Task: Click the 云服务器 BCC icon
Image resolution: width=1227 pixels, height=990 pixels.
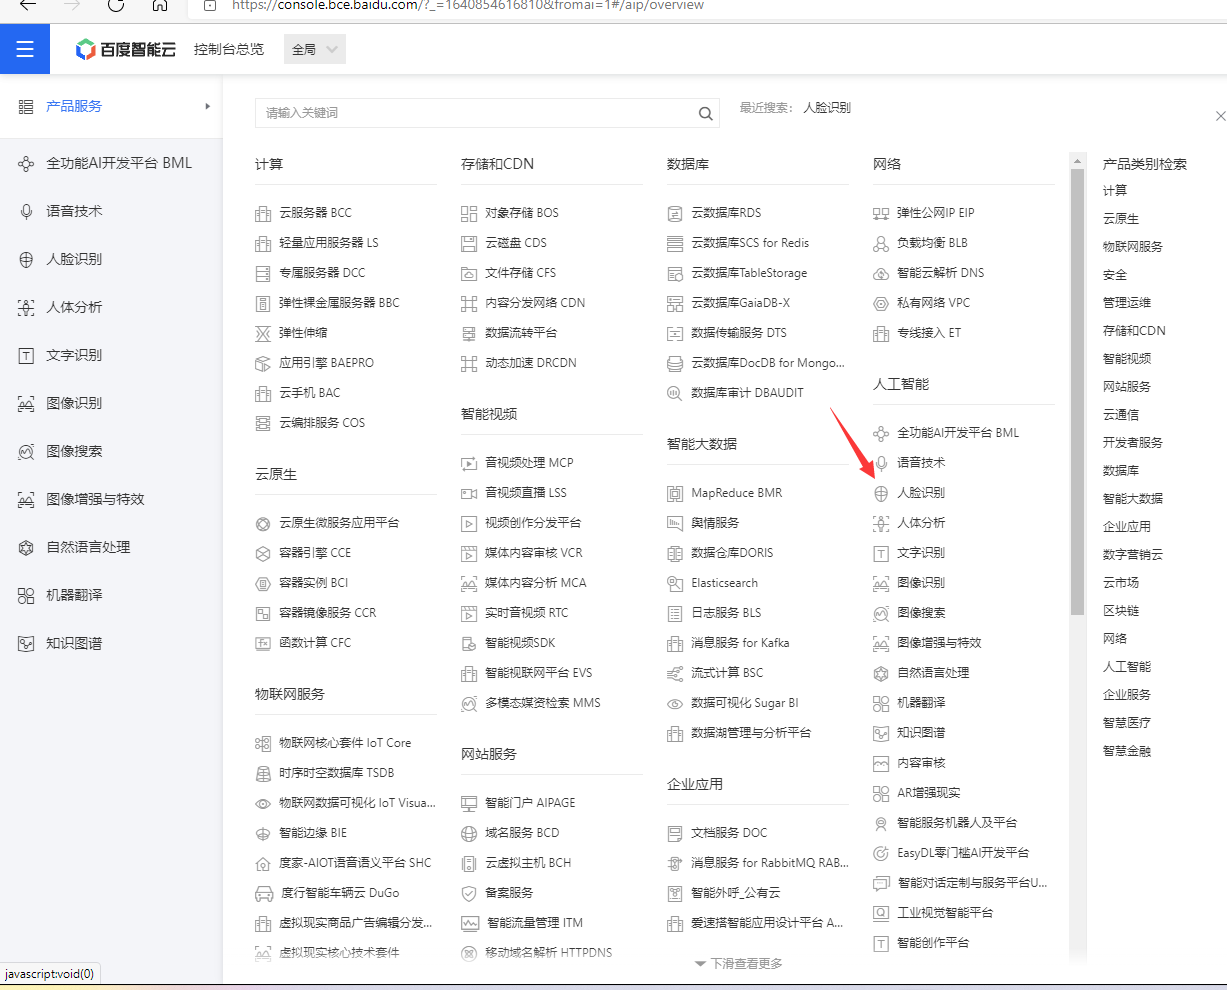Action: (x=263, y=213)
